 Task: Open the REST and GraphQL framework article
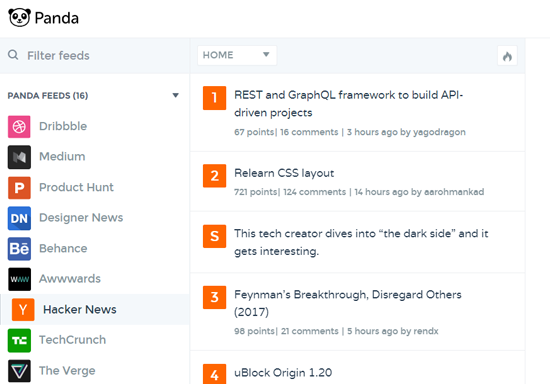(x=349, y=104)
